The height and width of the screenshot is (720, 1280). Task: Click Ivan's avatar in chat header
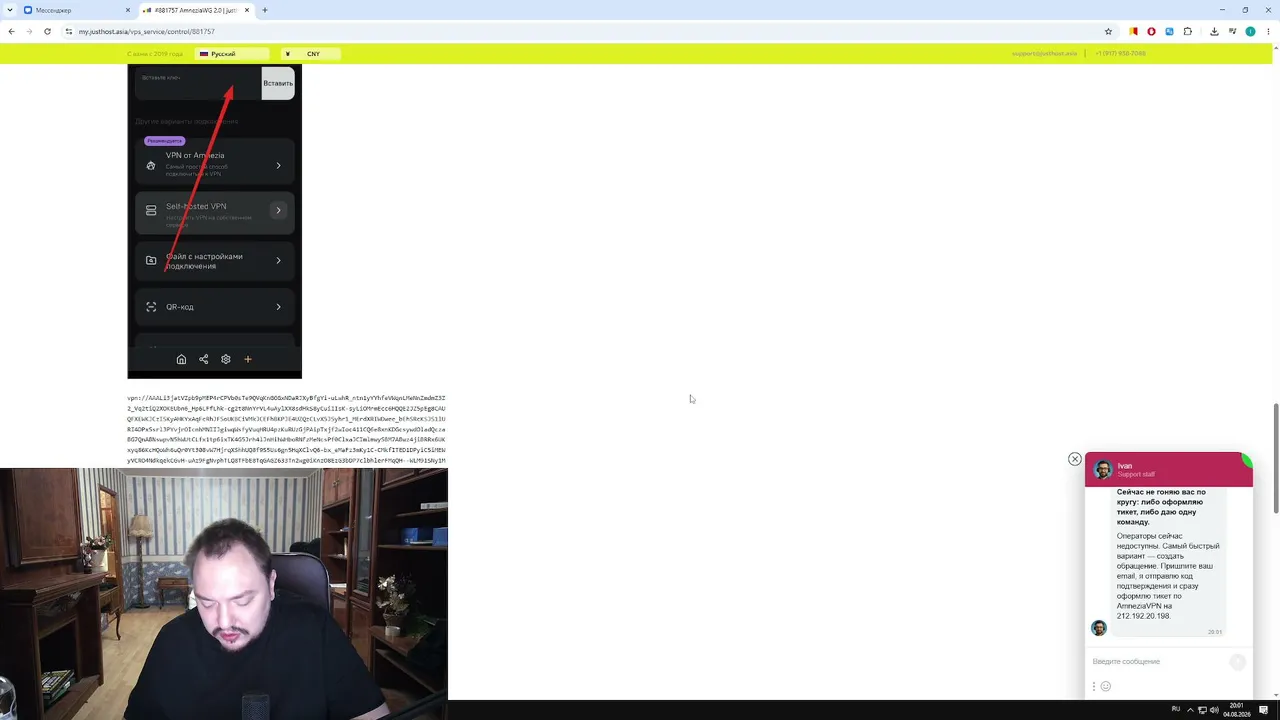[1103, 470]
